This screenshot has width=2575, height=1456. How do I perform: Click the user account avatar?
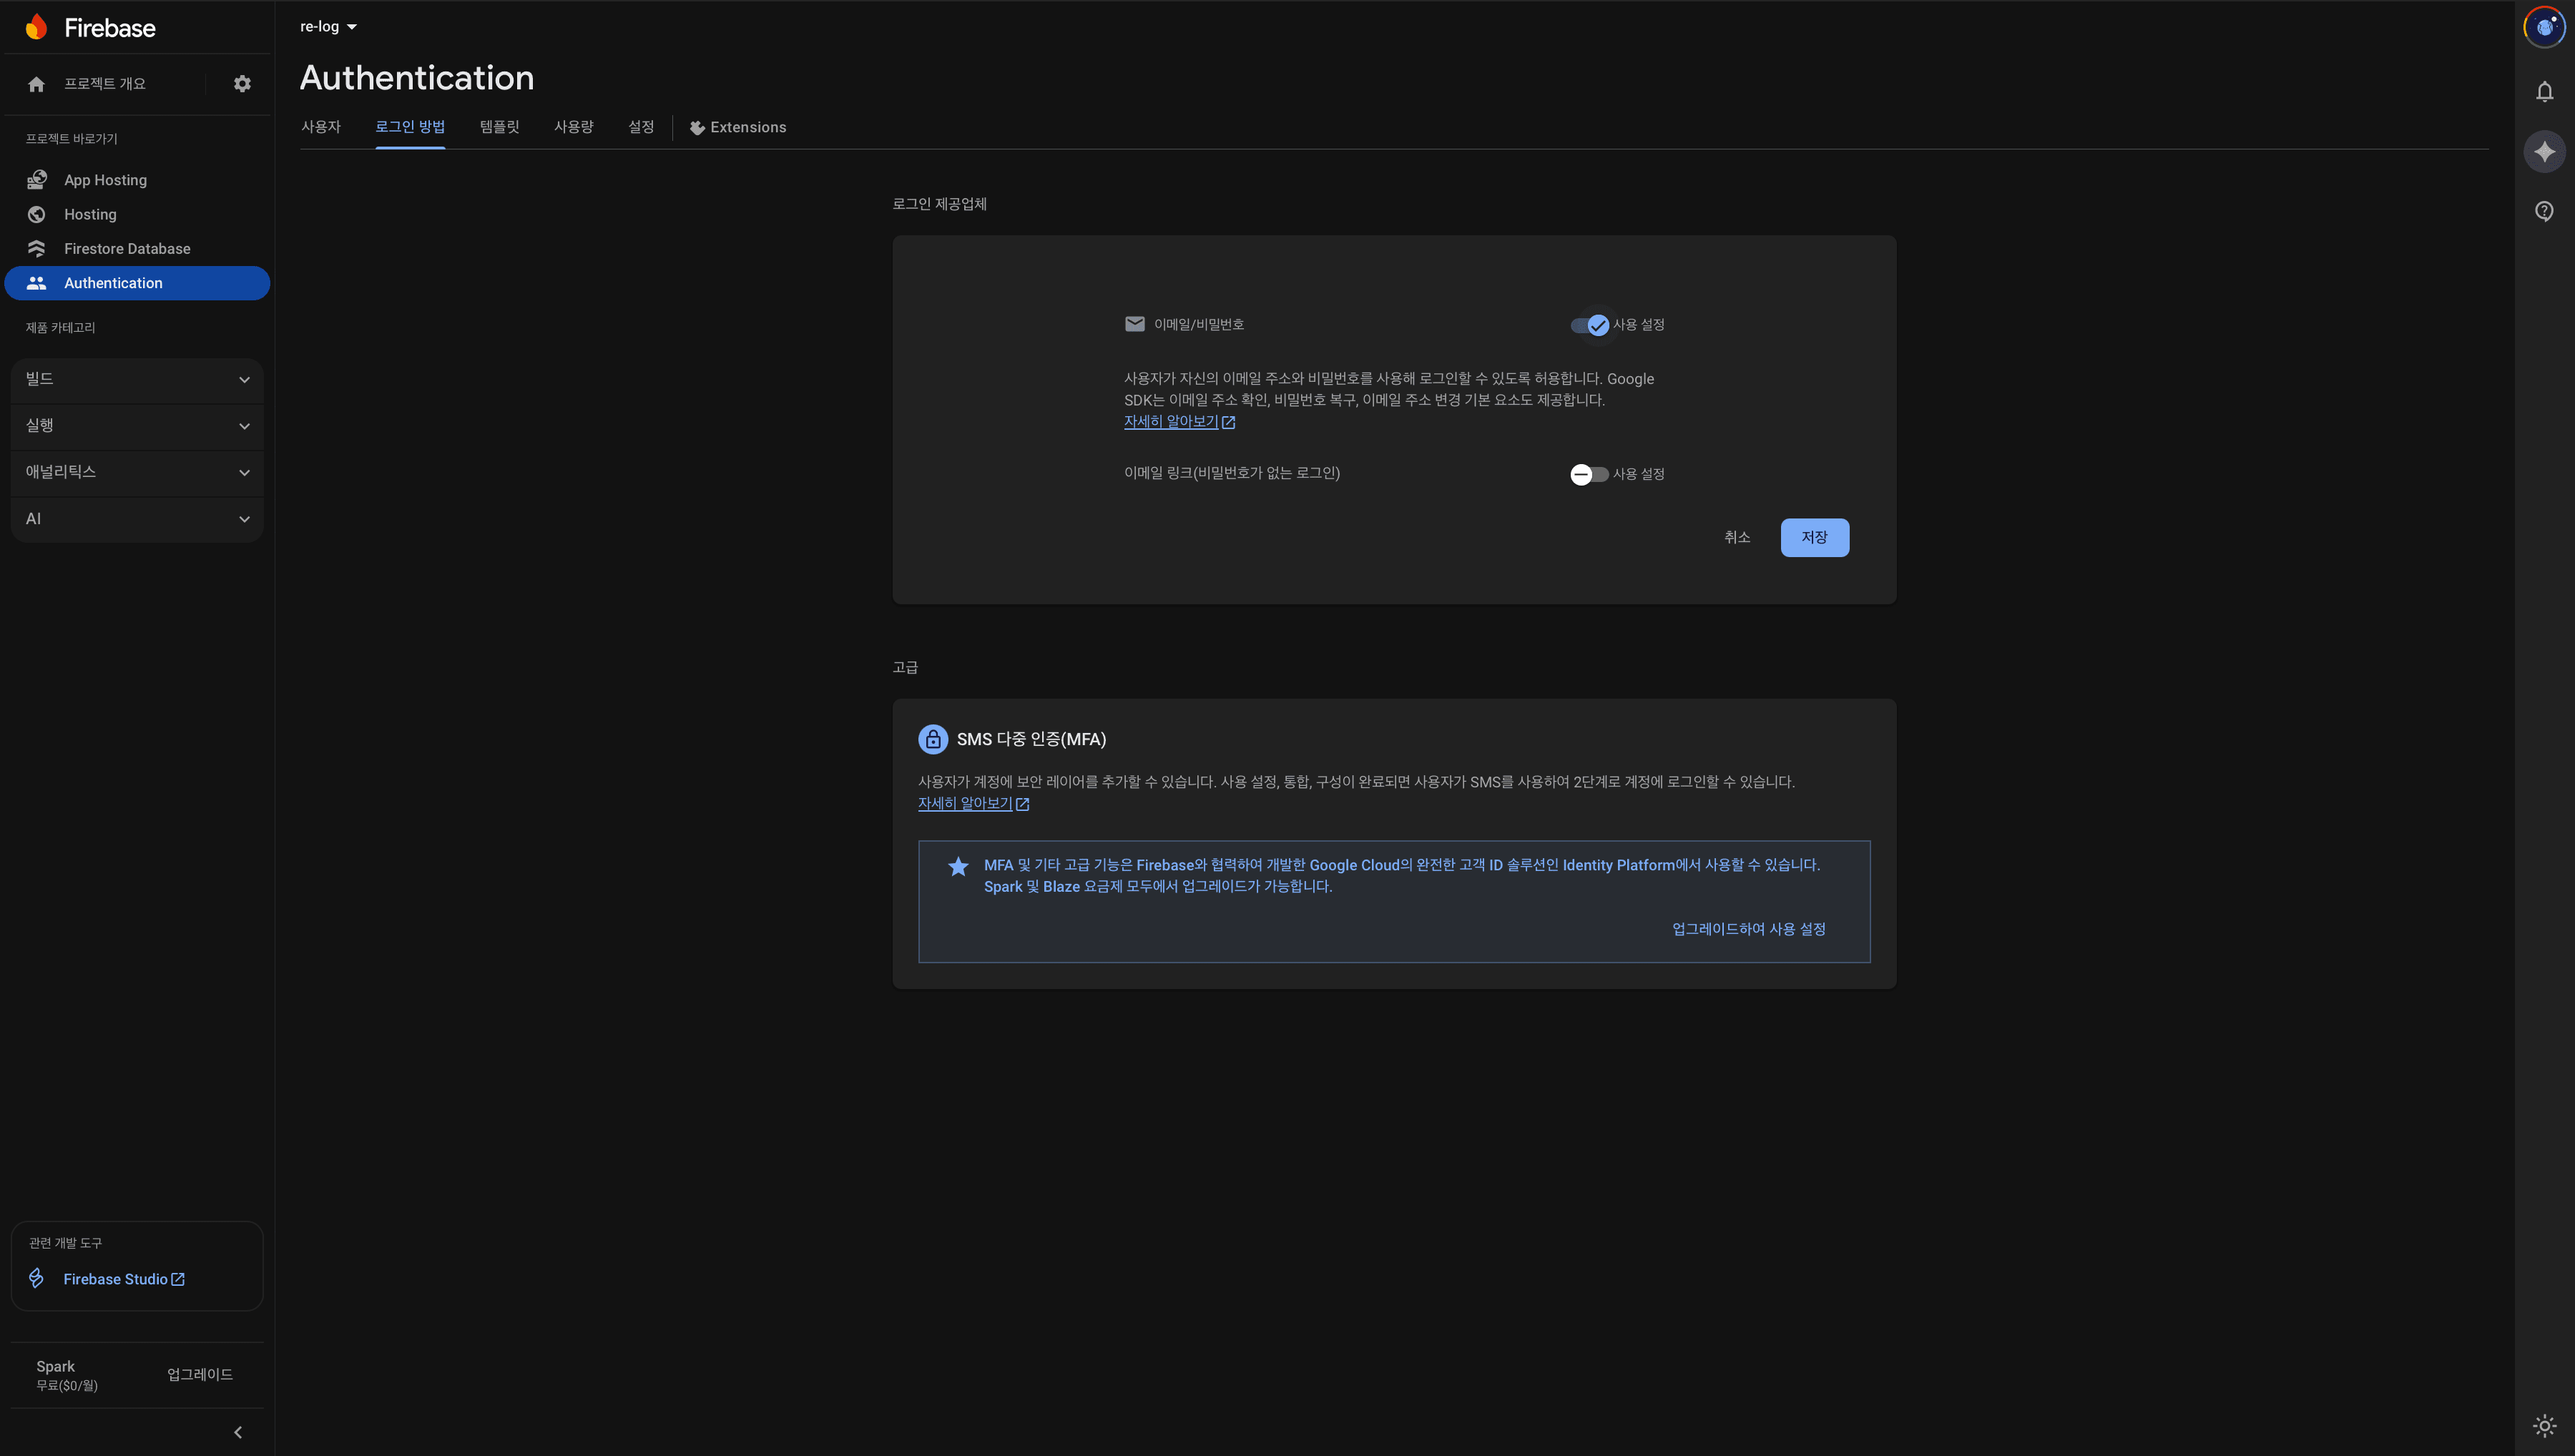coord(2544,28)
